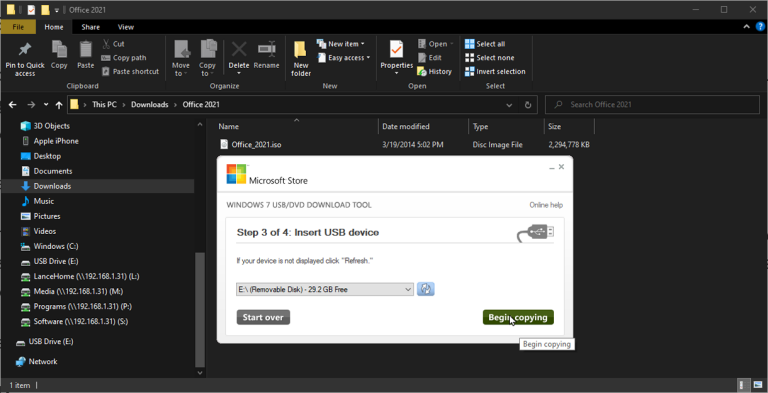Select 3D Objects in sidebar
This screenshot has width=768, height=393.
(51, 126)
